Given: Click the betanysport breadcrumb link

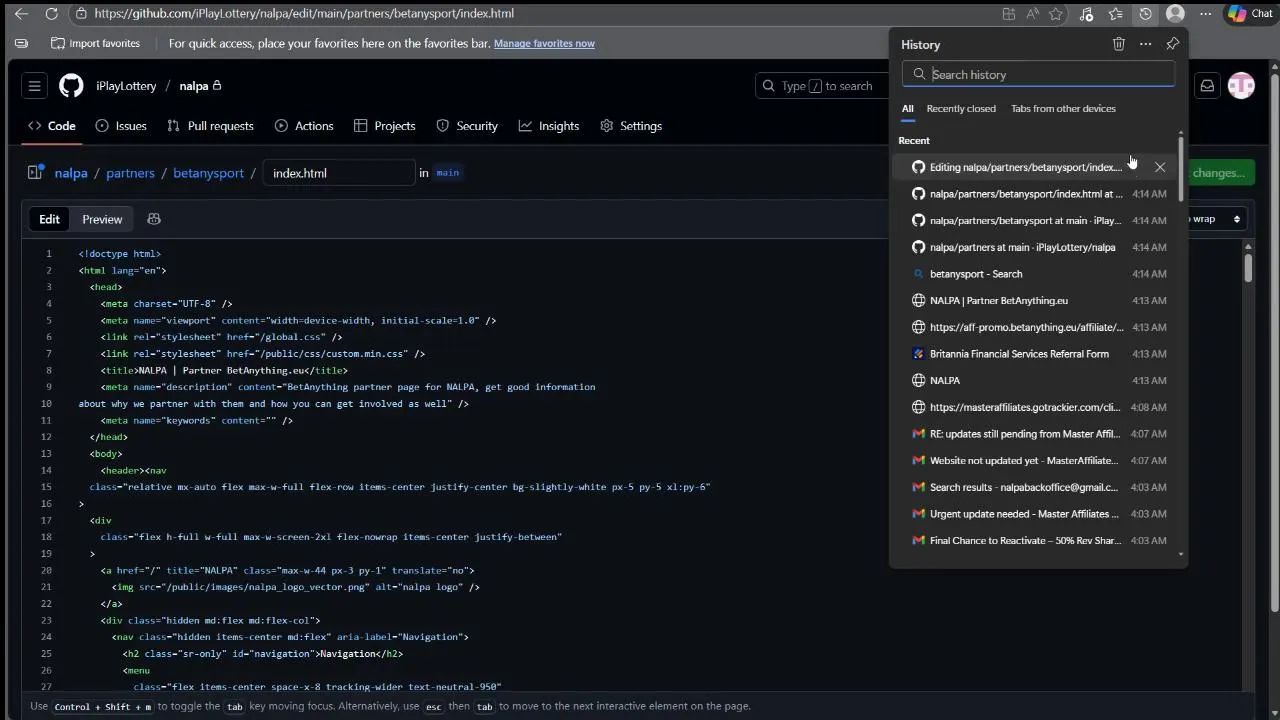Looking at the screenshot, I should [x=208, y=173].
